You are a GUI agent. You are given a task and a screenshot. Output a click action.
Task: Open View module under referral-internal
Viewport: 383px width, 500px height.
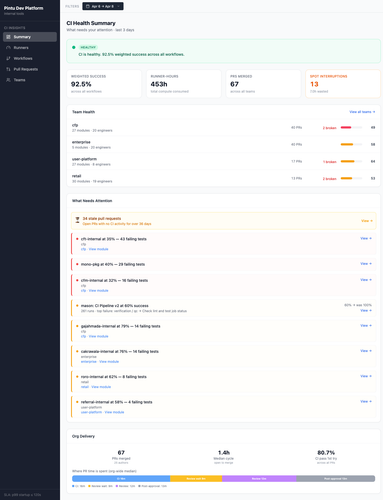pyautogui.click(x=114, y=412)
